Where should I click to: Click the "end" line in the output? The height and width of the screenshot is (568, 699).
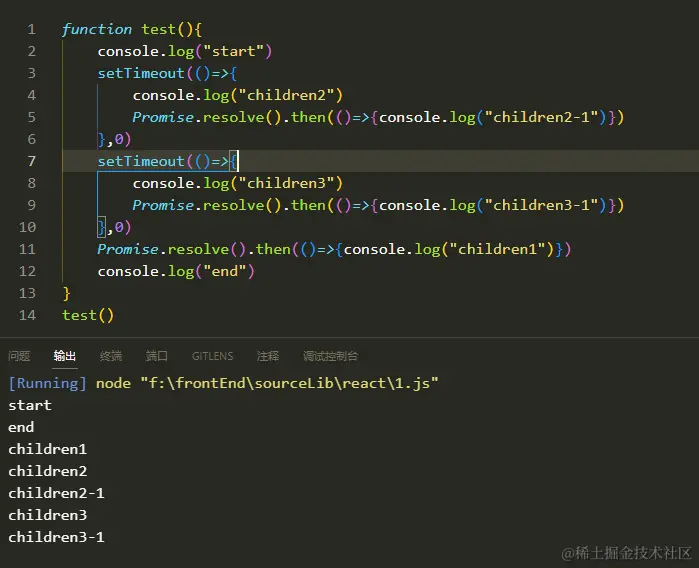[x=21, y=427]
